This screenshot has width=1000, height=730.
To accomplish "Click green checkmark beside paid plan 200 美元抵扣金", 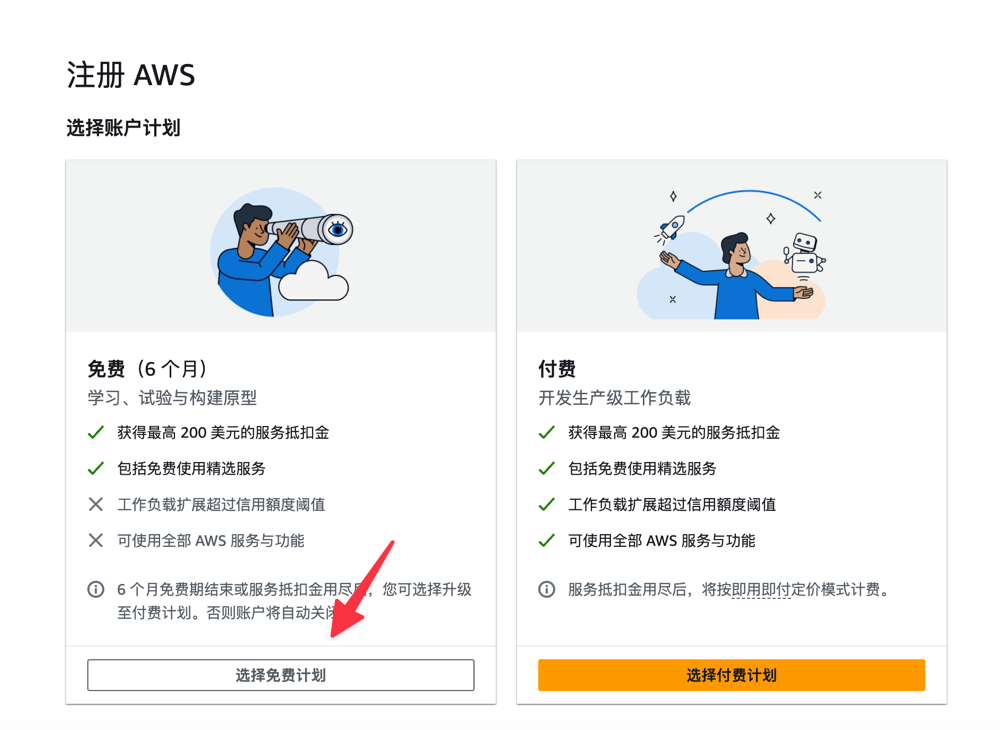I will pos(547,433).
